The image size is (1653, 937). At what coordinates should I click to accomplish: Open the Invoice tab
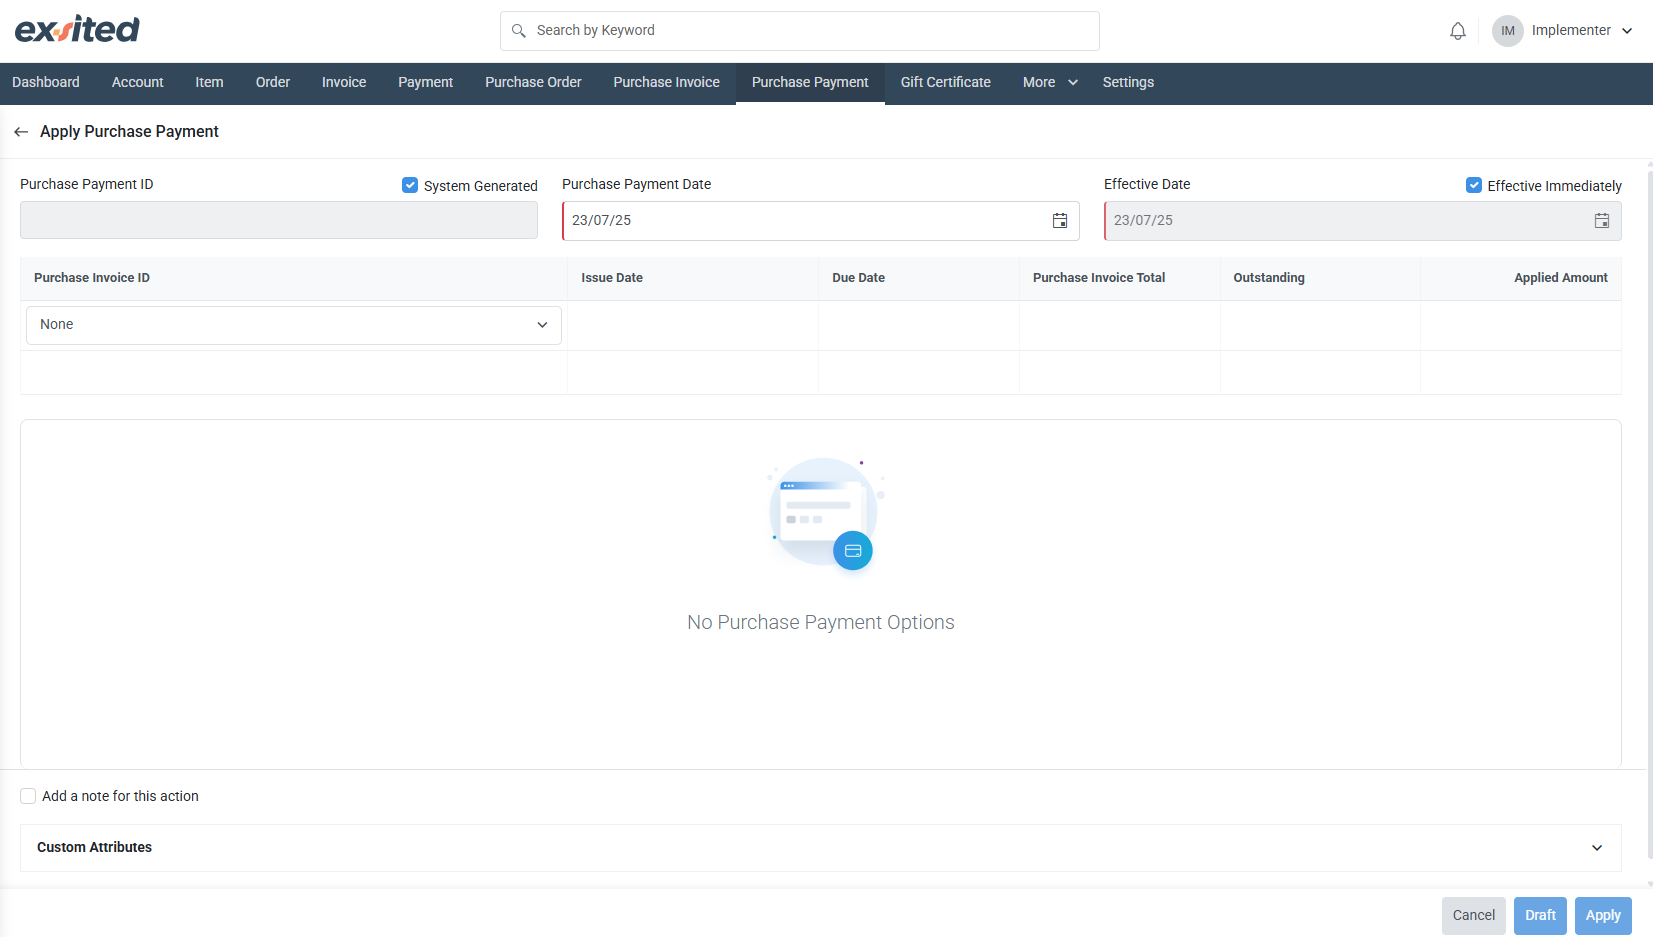[344, 83]
